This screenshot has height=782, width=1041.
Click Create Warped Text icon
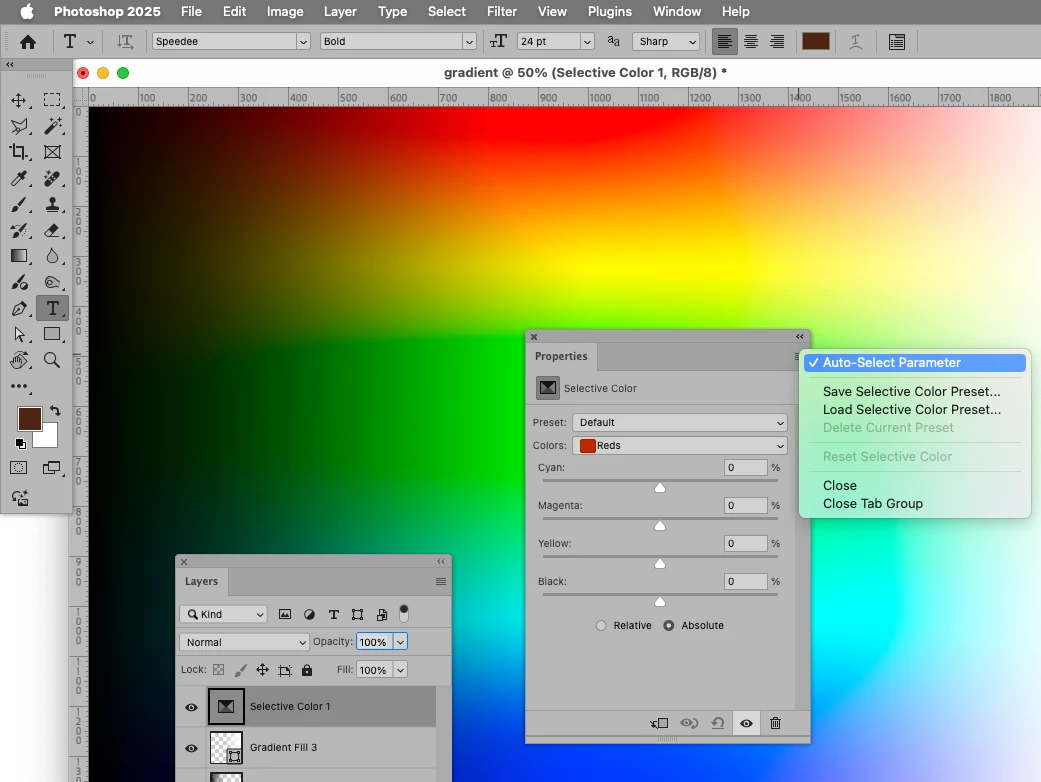pyautogui.click(x=856, y=42)
